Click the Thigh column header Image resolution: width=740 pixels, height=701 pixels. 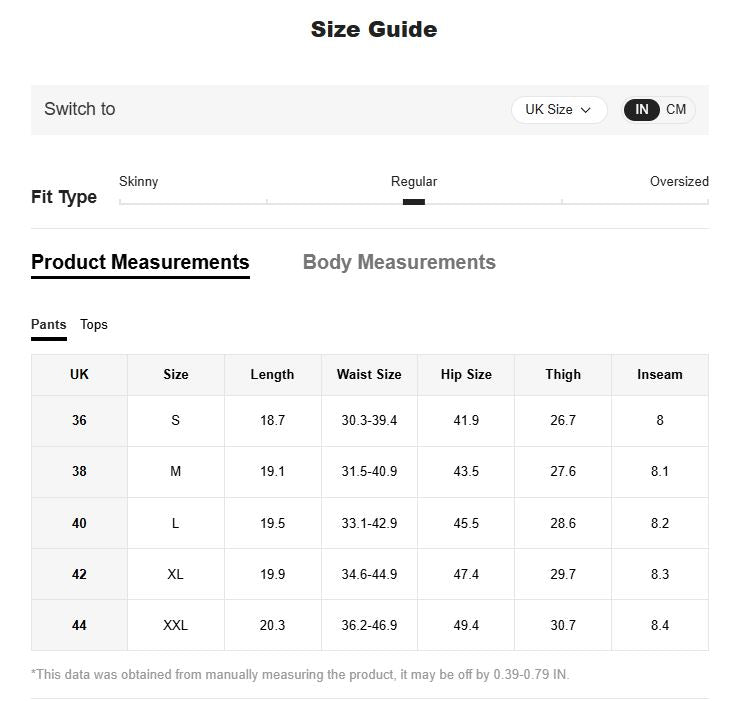click(x=563, y=375)
